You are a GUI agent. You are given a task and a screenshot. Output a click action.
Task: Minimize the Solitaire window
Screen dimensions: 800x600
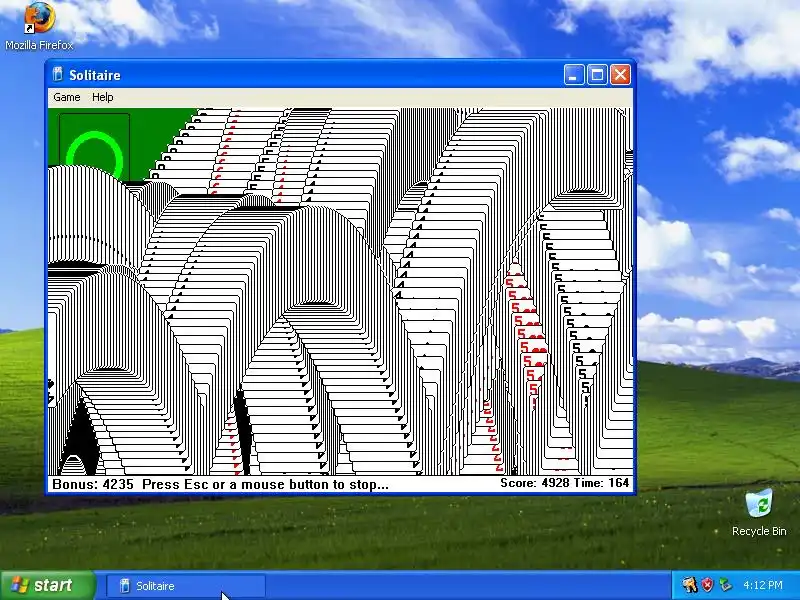574,75
